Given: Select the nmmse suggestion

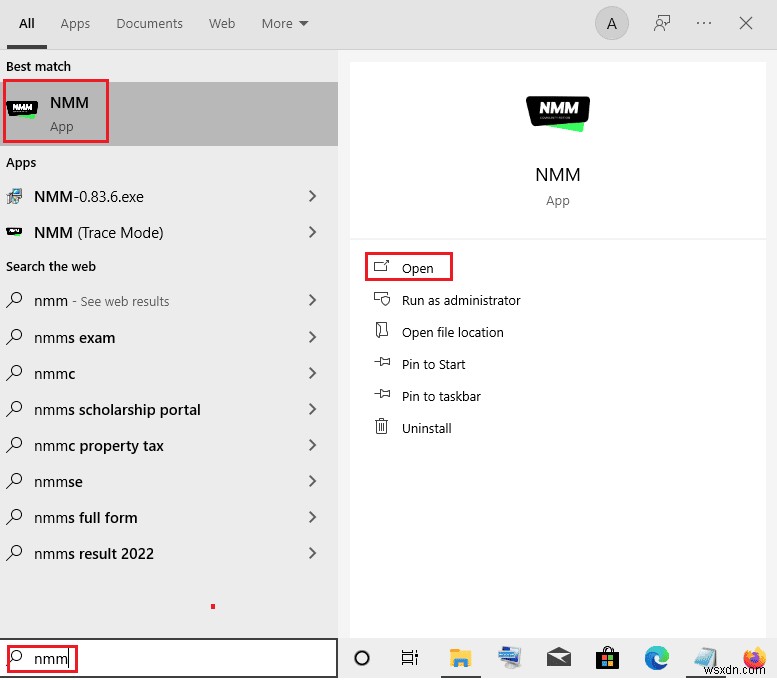Looking at the screenshot, I should [x=169, y=481].
